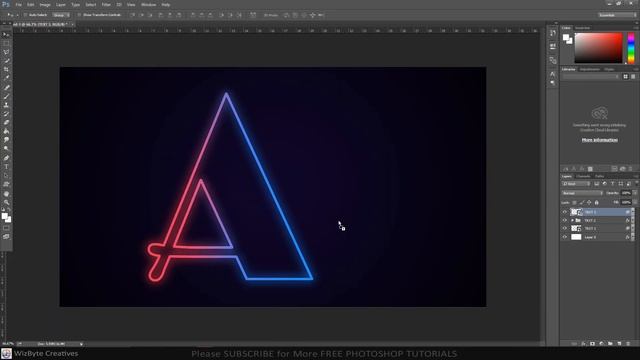Screen dimensions: 640x360
Task: Pick a color in the red color field
Action: click(x=598, y=48)
